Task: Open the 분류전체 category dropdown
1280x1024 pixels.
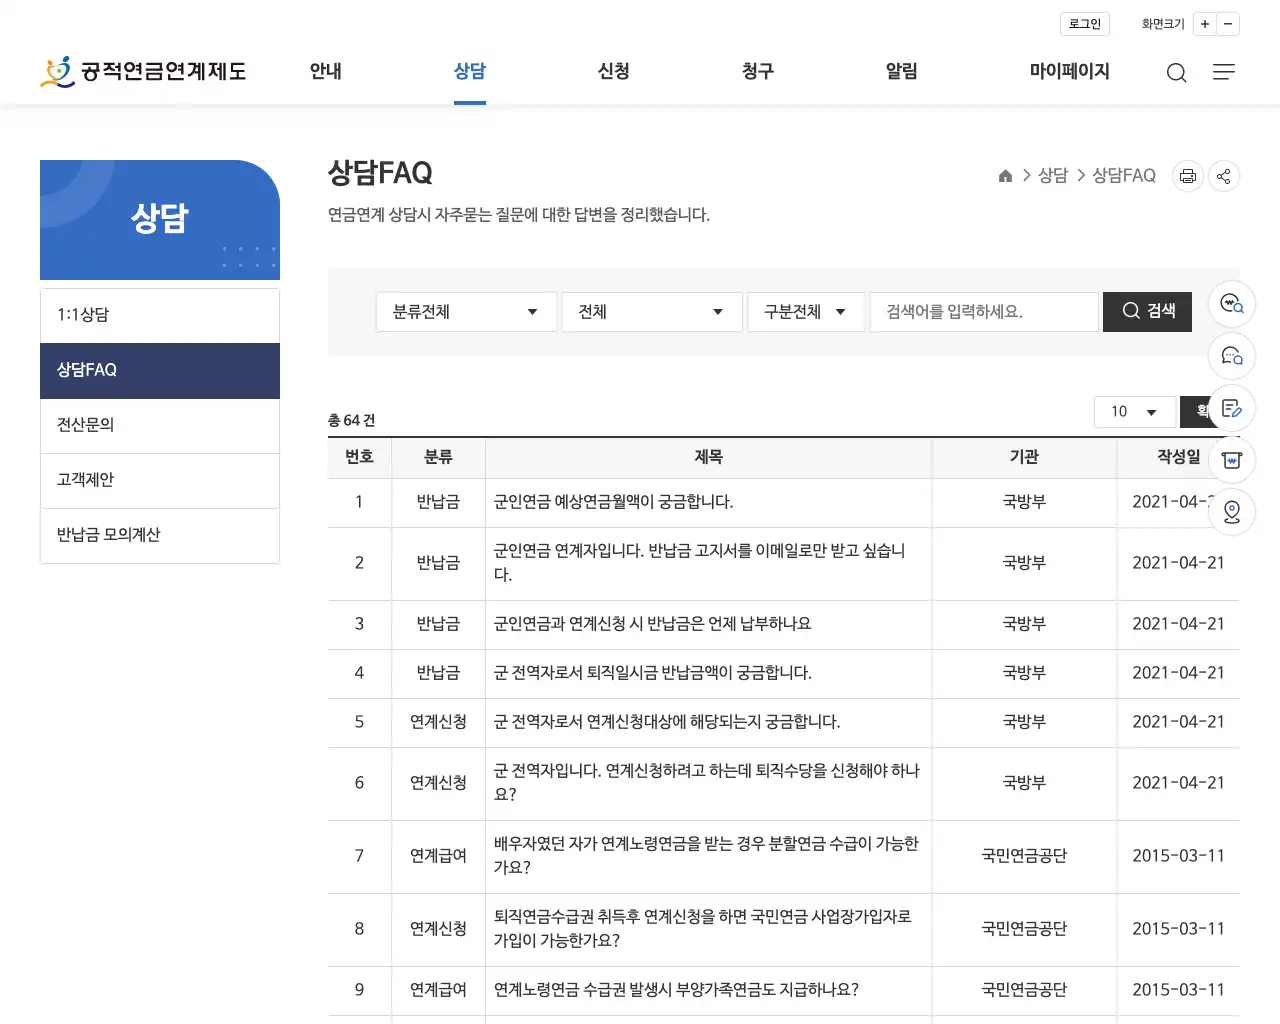Action: [465, 311]
